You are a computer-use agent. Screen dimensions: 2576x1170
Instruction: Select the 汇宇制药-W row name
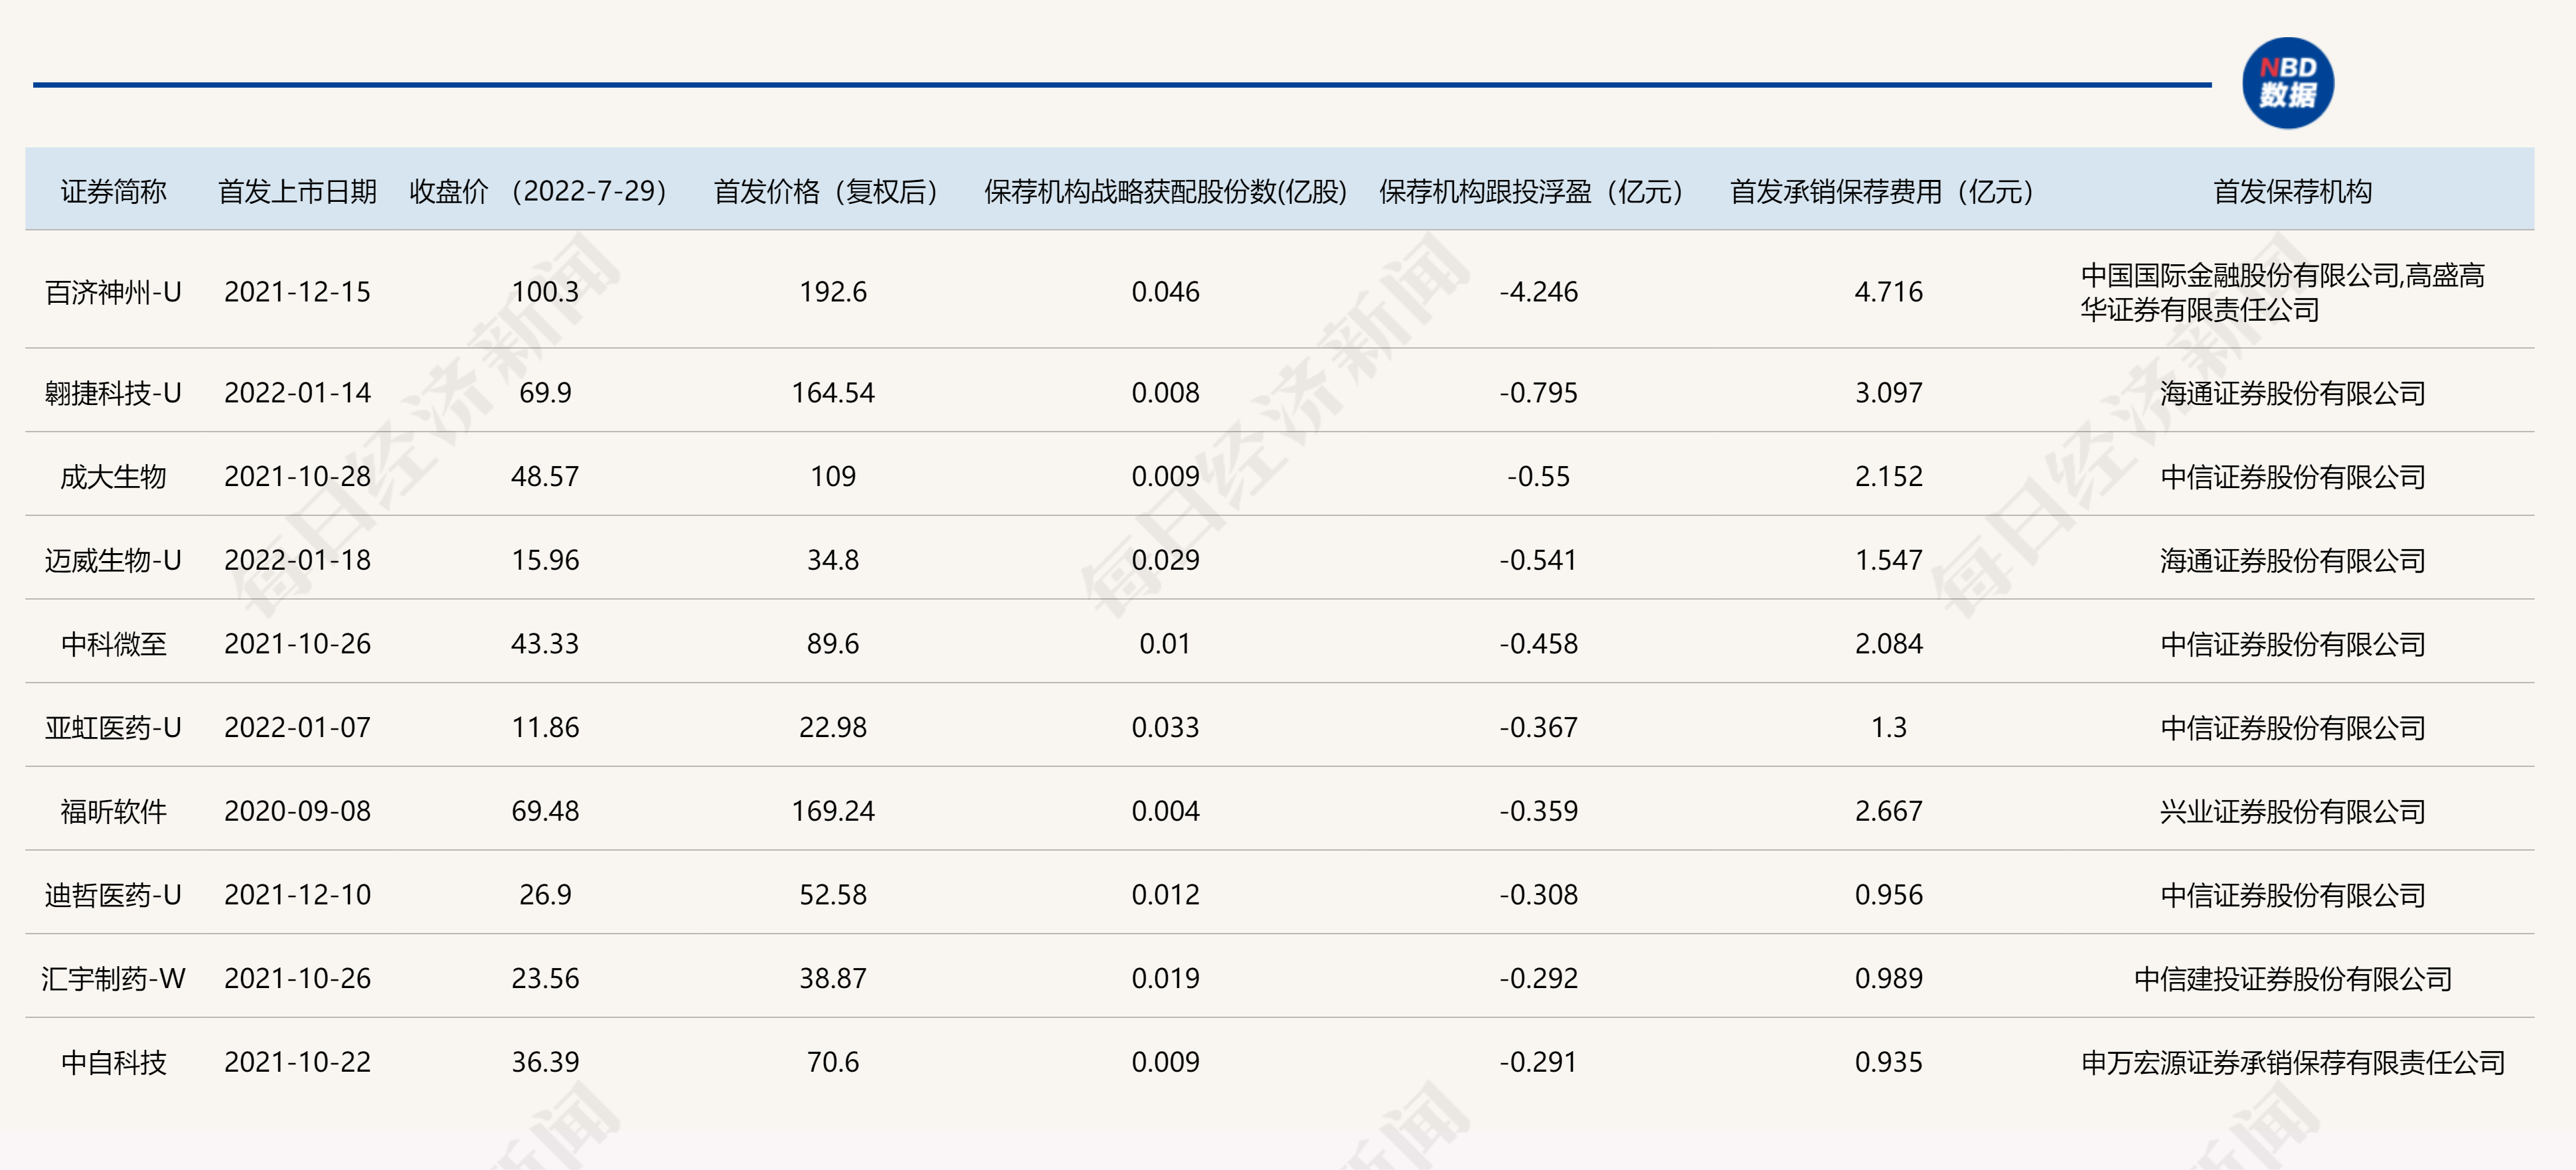coord(113,979)
